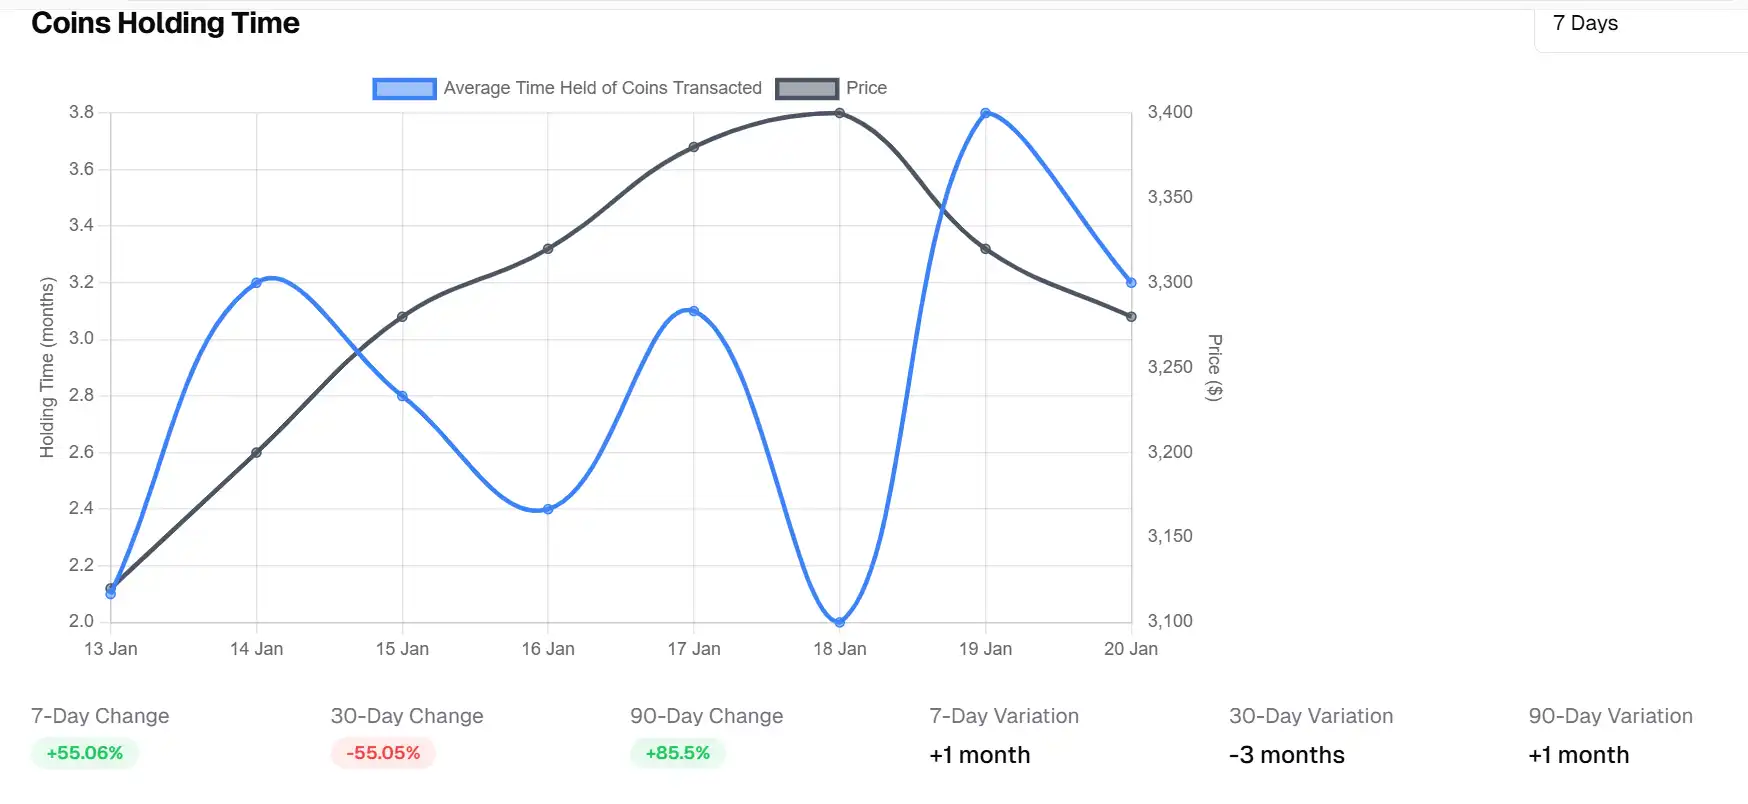
Task: Toggle the Price series legend label
Action: coord(866,88)
